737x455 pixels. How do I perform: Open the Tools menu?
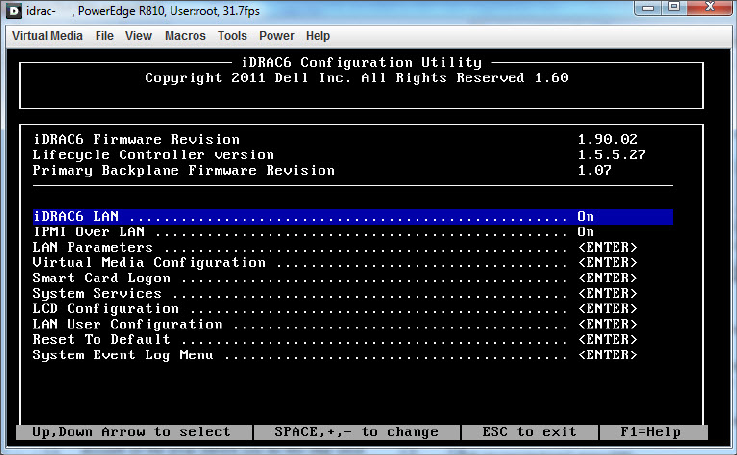(232, 36)
